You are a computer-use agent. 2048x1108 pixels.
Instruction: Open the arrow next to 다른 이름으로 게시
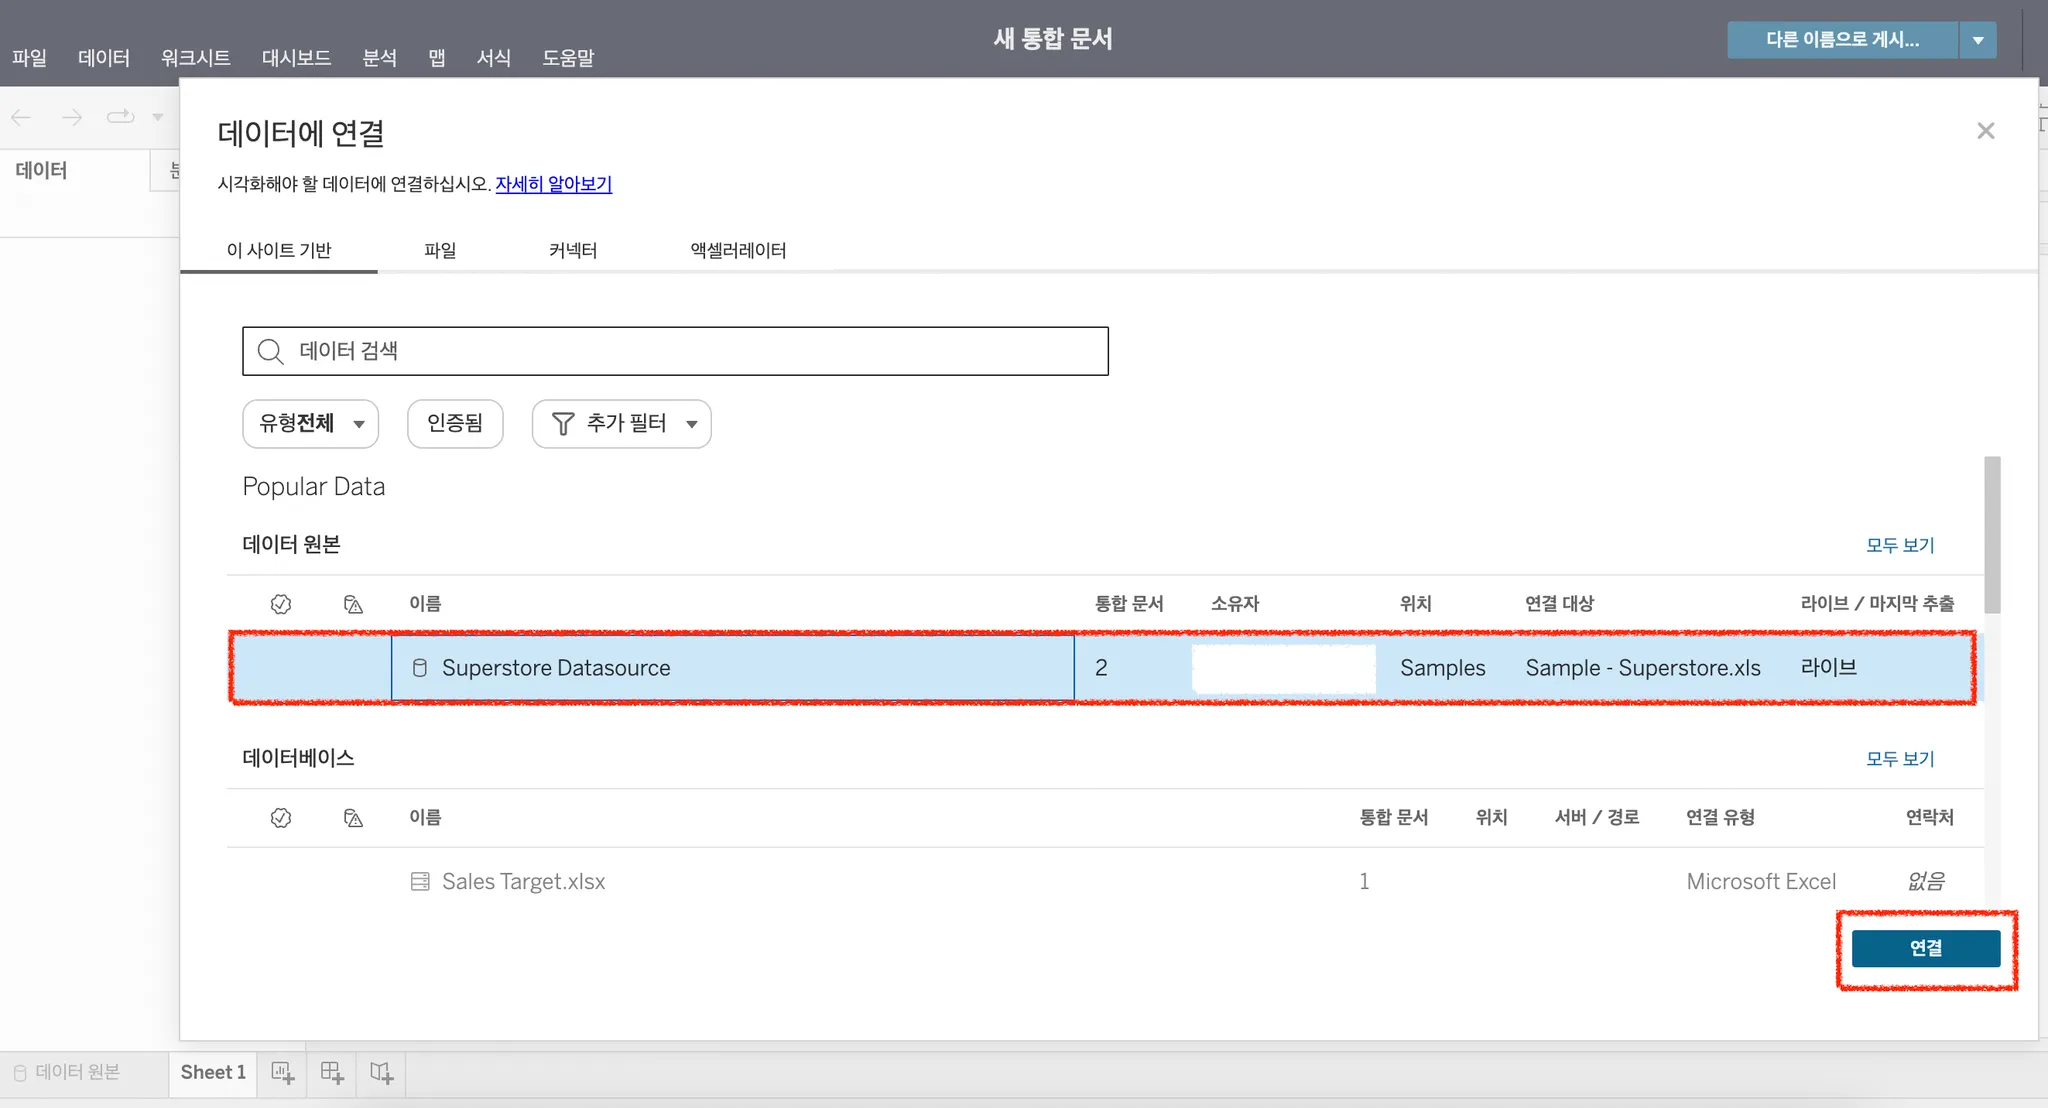pyautogui.click(x=1978, y=40)
